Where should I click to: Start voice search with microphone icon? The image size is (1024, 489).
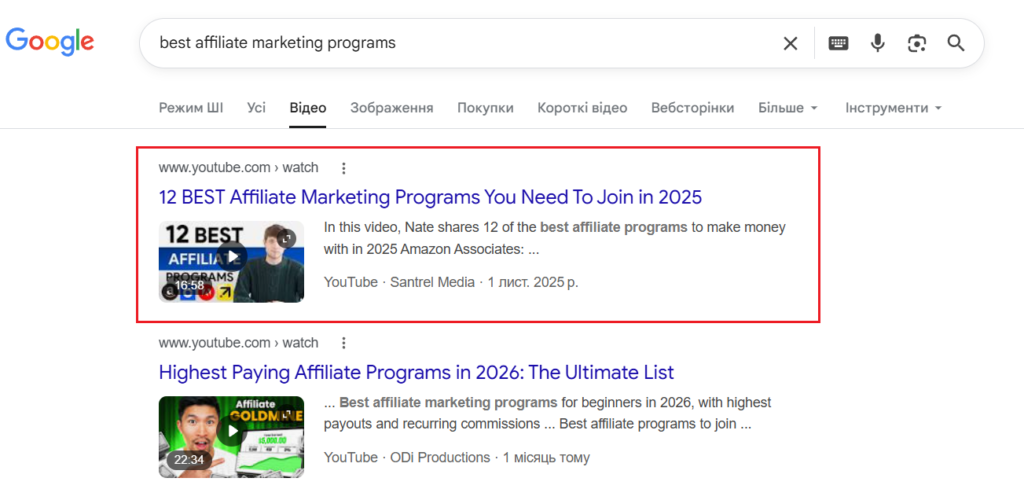click(x=878, y=43)
